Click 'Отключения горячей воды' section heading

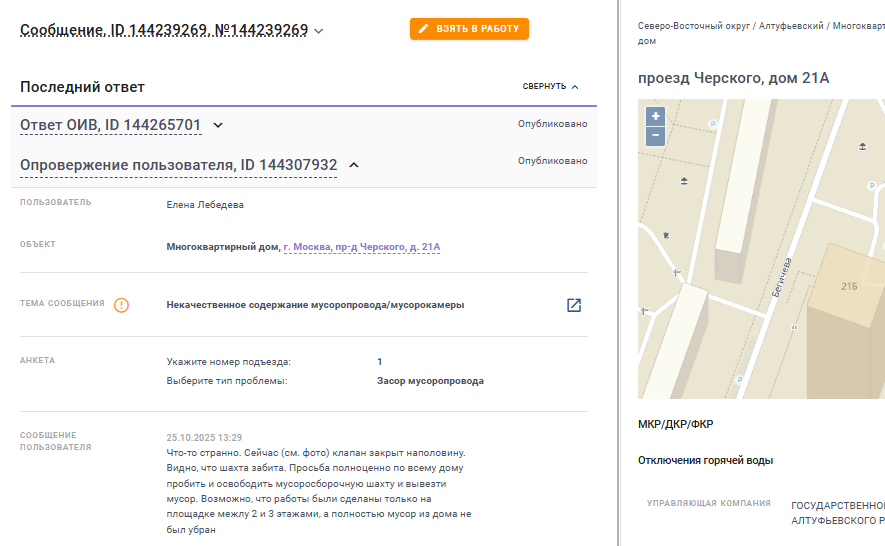pos(705,460)
